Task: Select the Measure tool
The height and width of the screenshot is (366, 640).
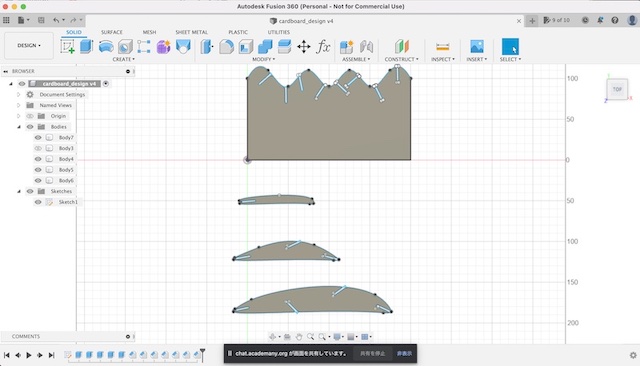Action: pyautogui.click(x=442, y=47)
